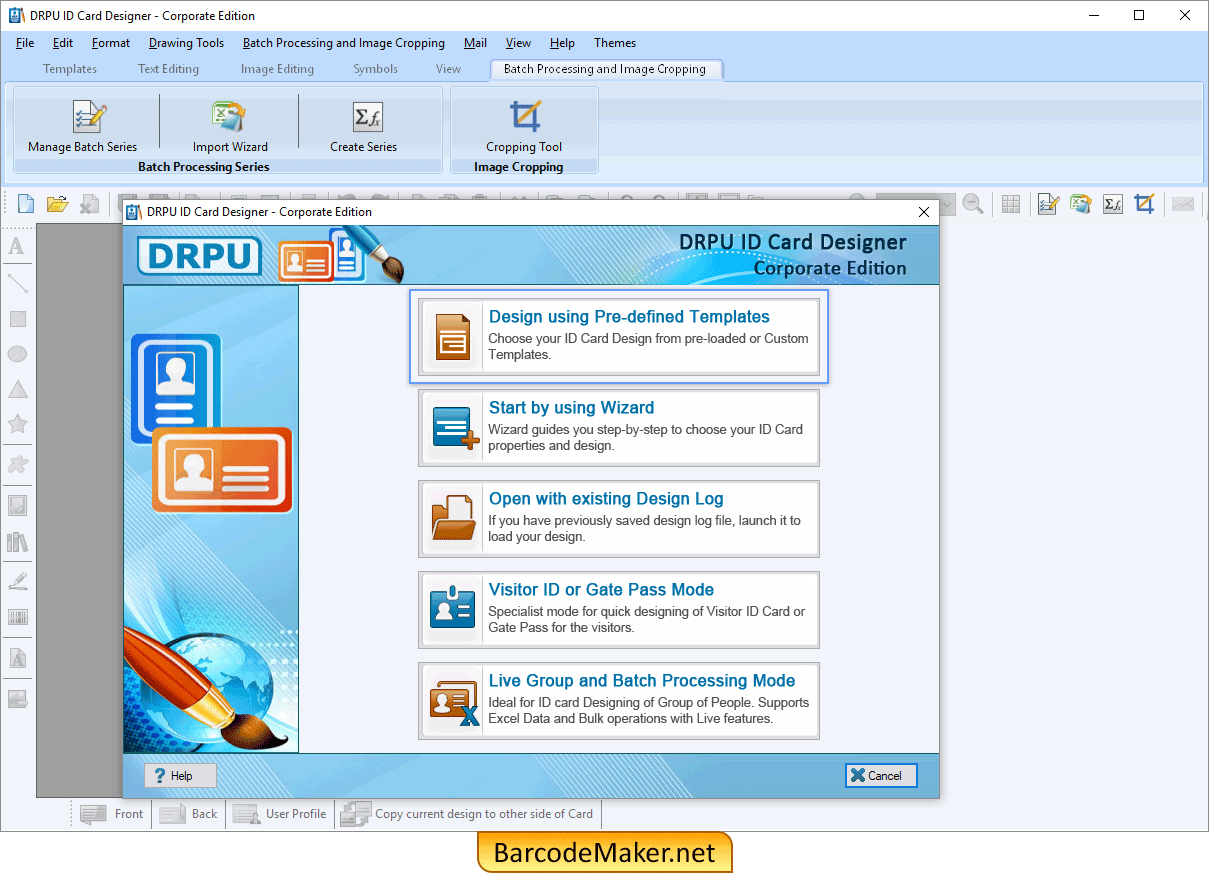1209x873 pixels.
Task: Open the Drawing Tools menu
Action: coord(186,43)
